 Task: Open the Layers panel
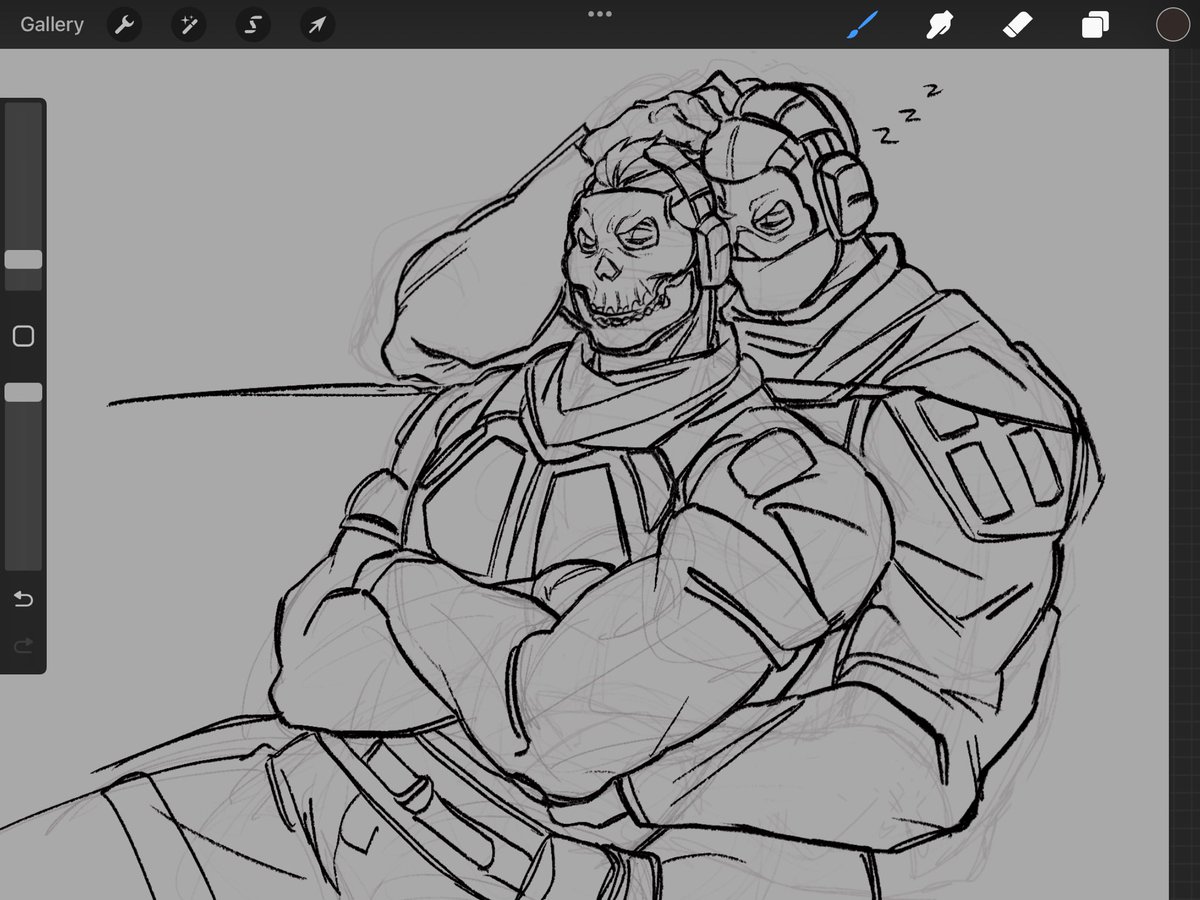pyautogui.click(x=1095, y=25)
